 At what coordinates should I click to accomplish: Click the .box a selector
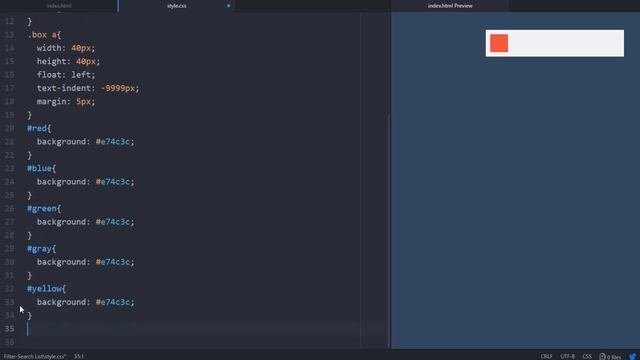42,35
